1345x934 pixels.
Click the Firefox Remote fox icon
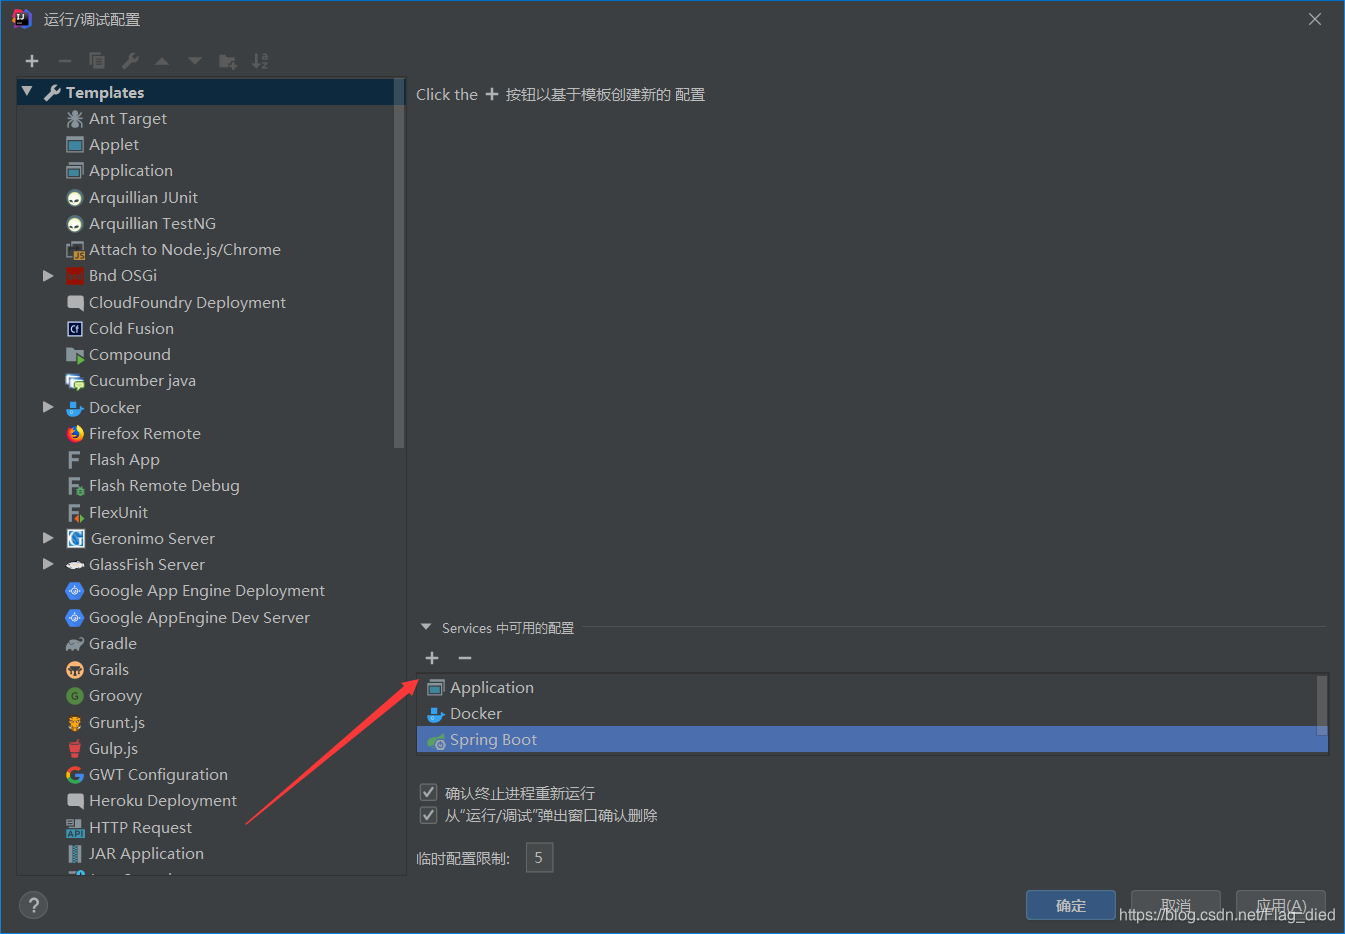75,434
